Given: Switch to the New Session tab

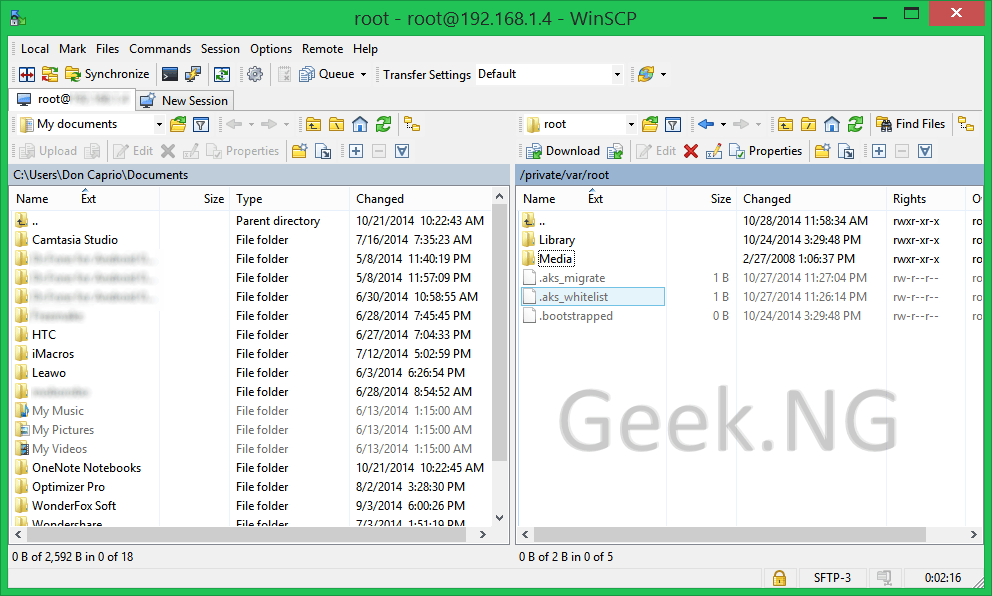Looking at the screenshot, I should 185,101.
